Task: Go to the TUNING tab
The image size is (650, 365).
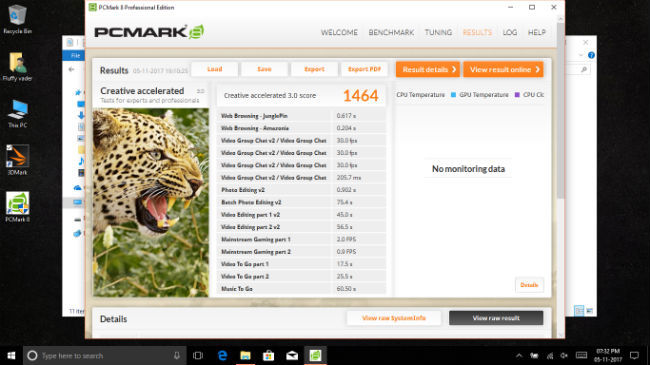Action: (438, 32)
